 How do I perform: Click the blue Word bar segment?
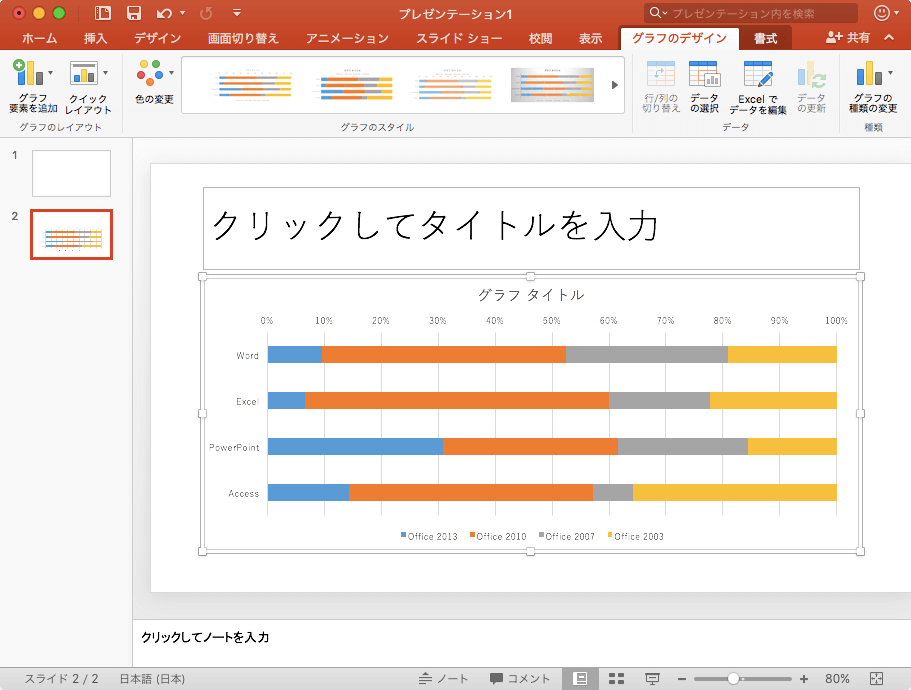coord(295,354)
